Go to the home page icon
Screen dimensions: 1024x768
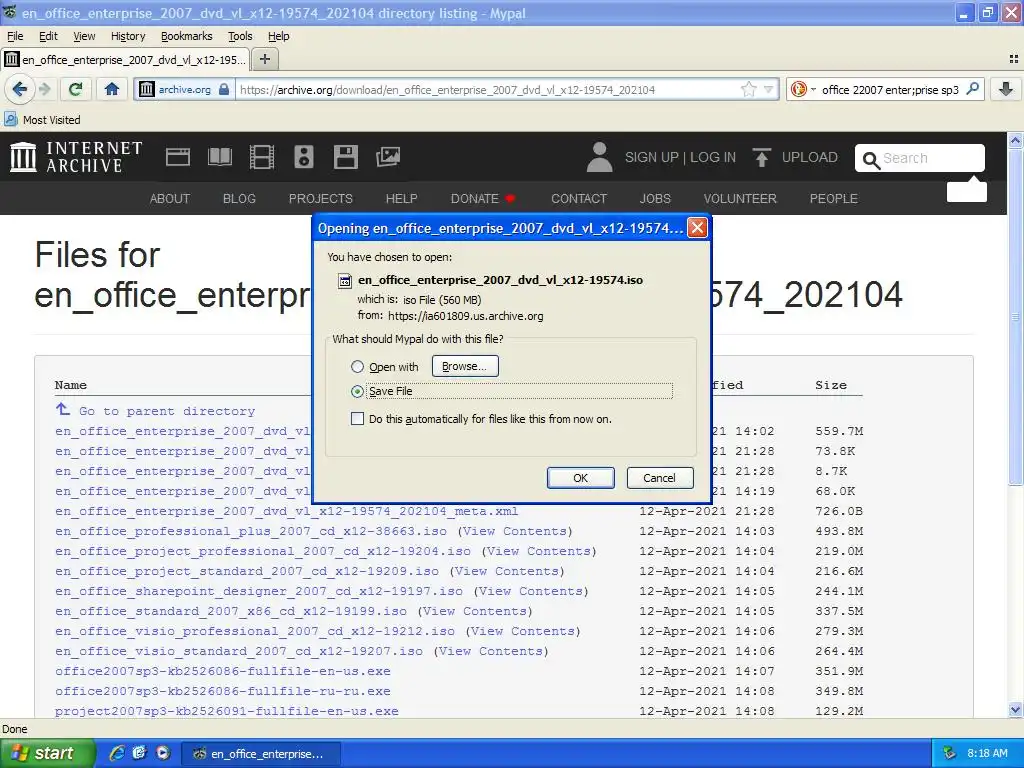(112, 89)
